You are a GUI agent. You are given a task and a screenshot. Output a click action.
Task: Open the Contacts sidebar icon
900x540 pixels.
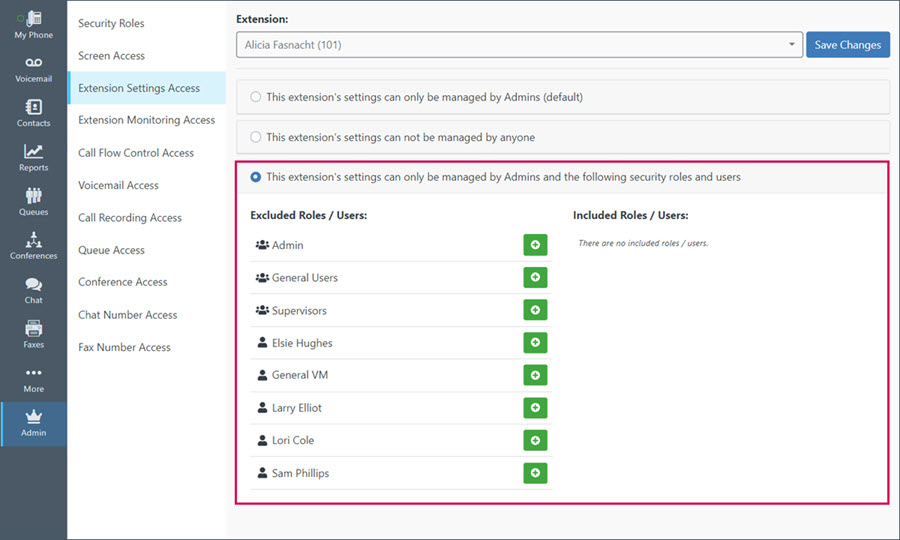pos(33,113)
